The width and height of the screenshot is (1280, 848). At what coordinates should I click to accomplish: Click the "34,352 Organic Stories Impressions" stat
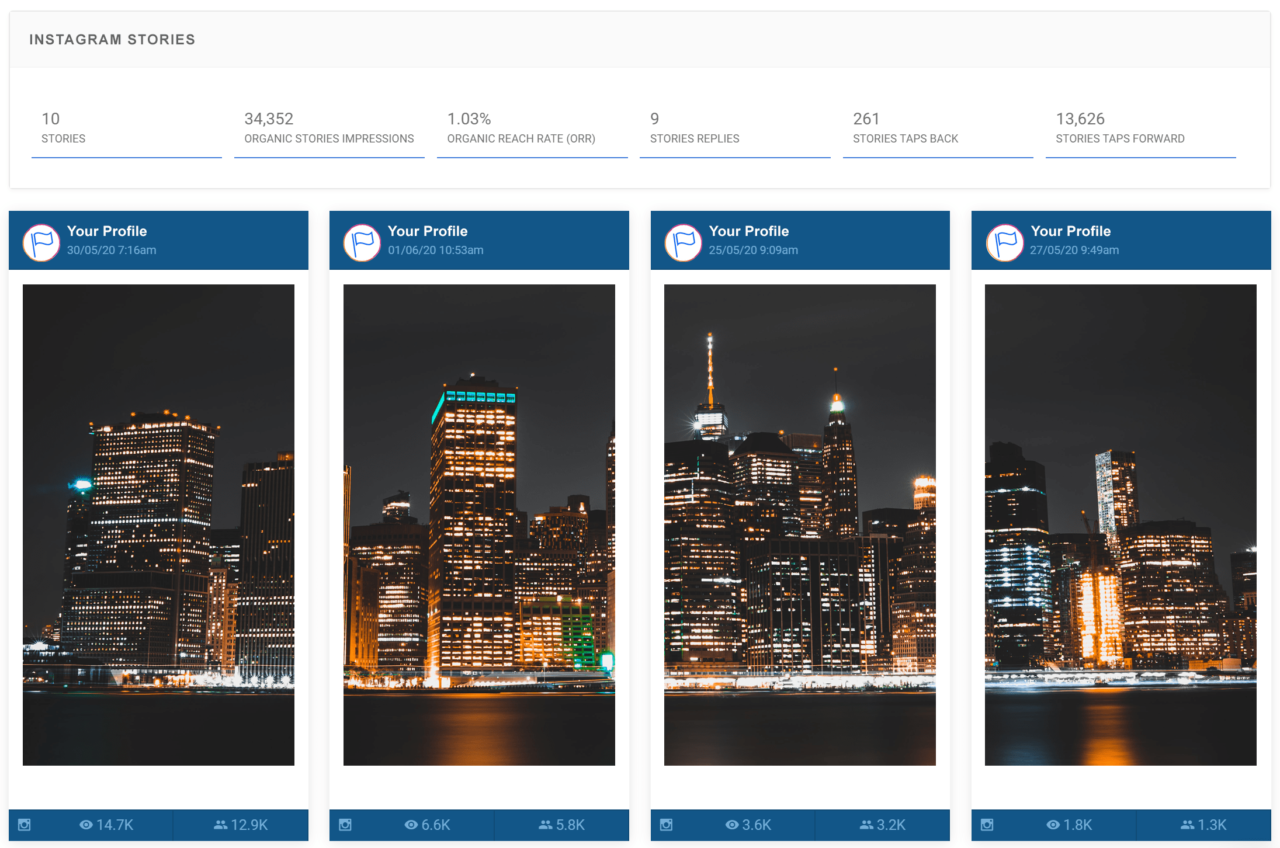[328, 127]
